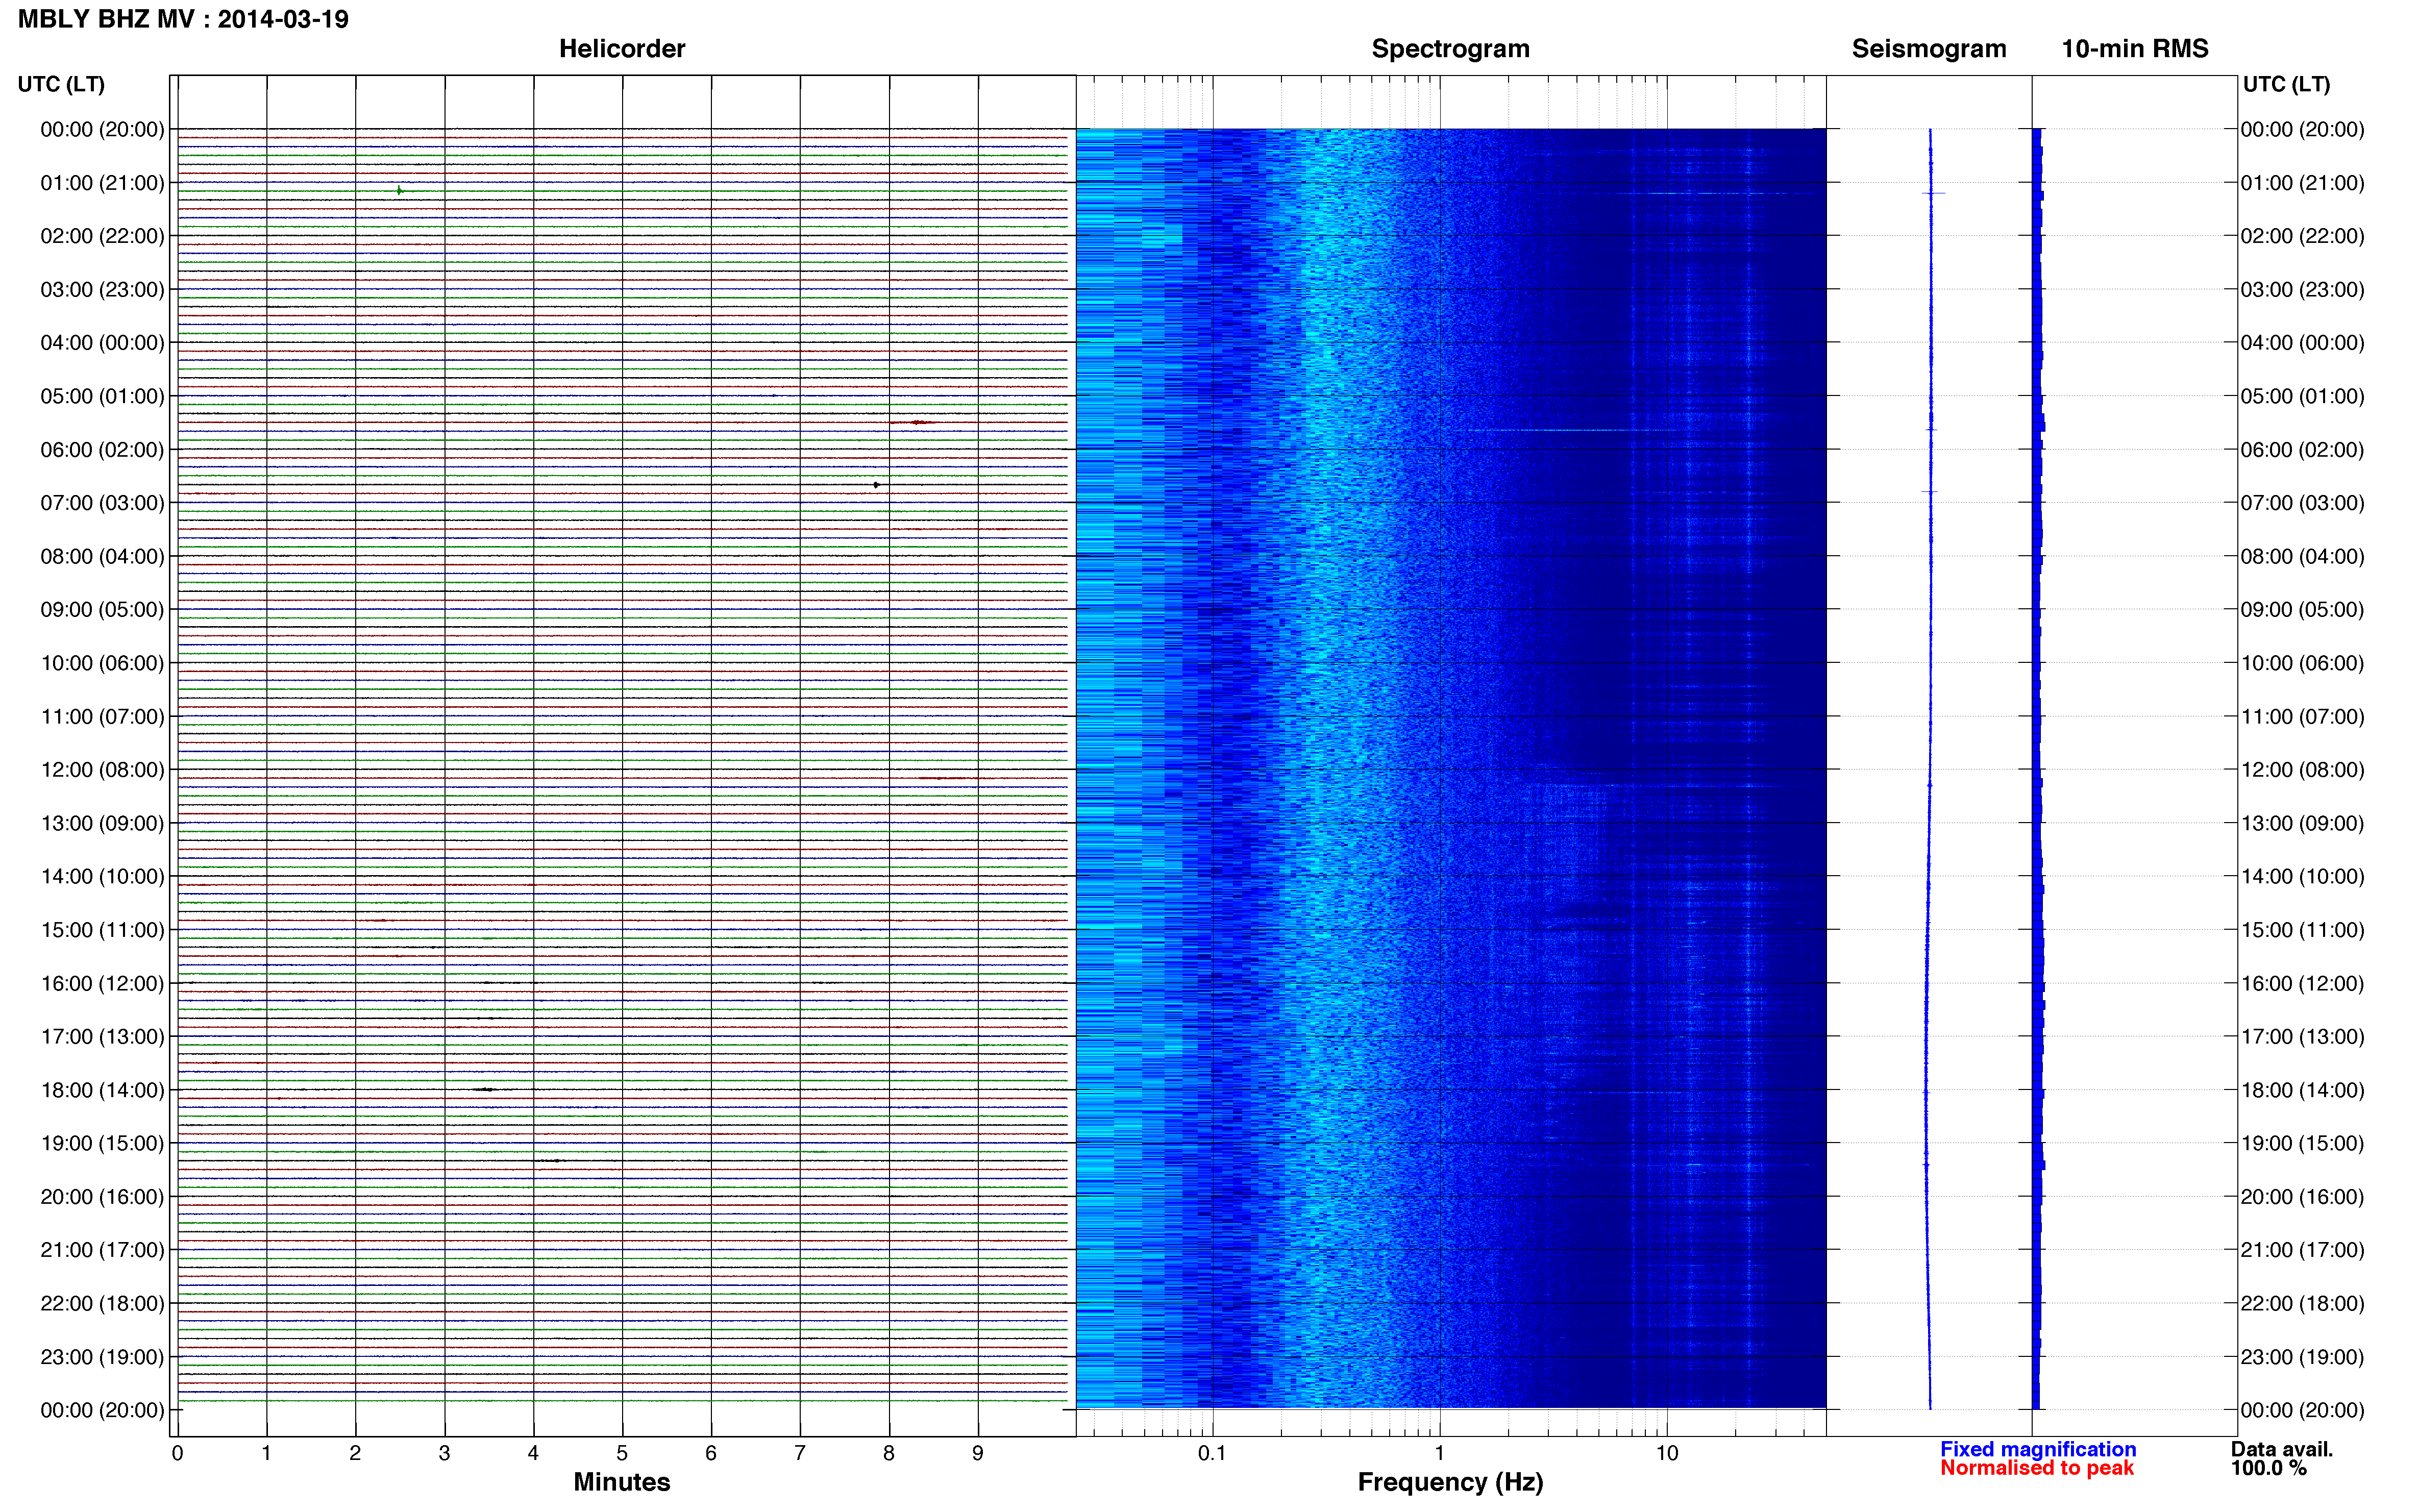The width and height of the screenshot is (2419, 1512).
Task: Click the 'Frequency (Hz)' x-axis label
Action: click(x=1450, y=1482)
